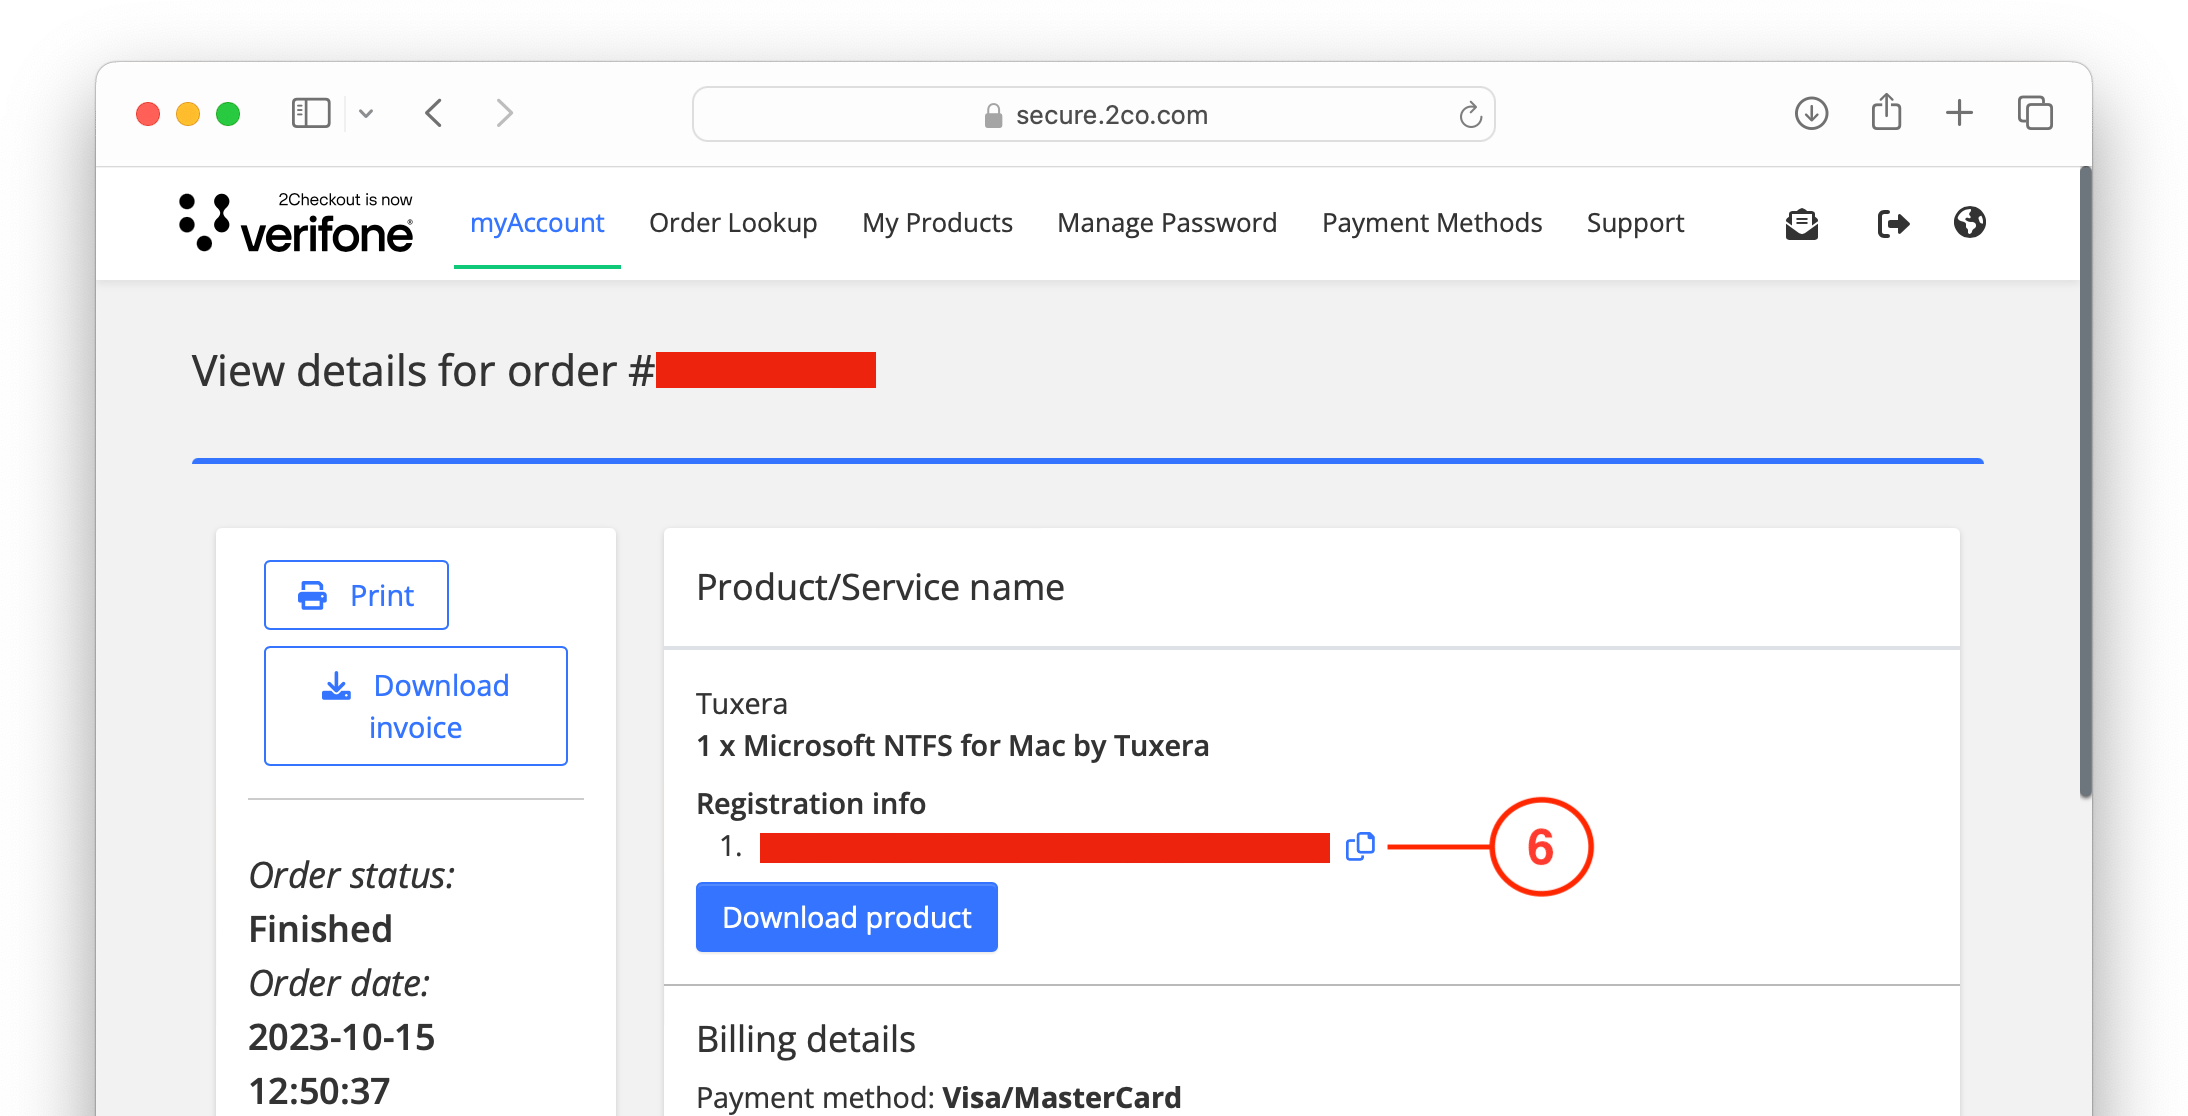2188x1116 pixels.
Task: Click the lock icon in the address bar
Action: [993, 116]
